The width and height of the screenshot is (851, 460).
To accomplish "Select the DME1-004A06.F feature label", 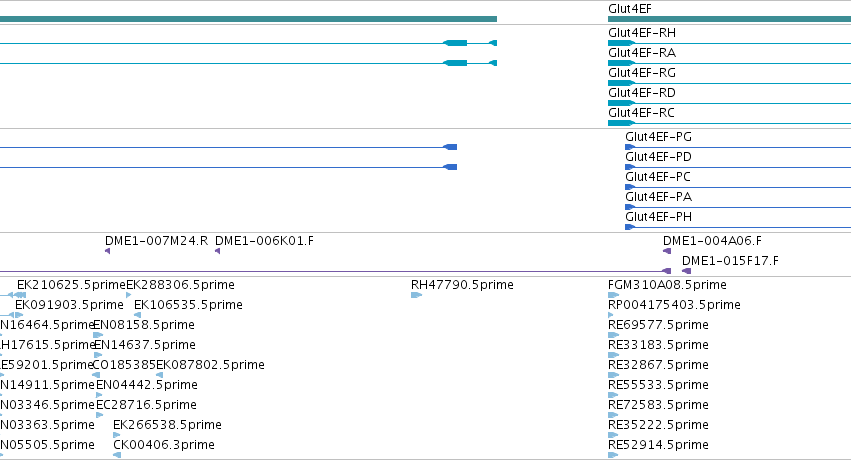I will [712, 240].
